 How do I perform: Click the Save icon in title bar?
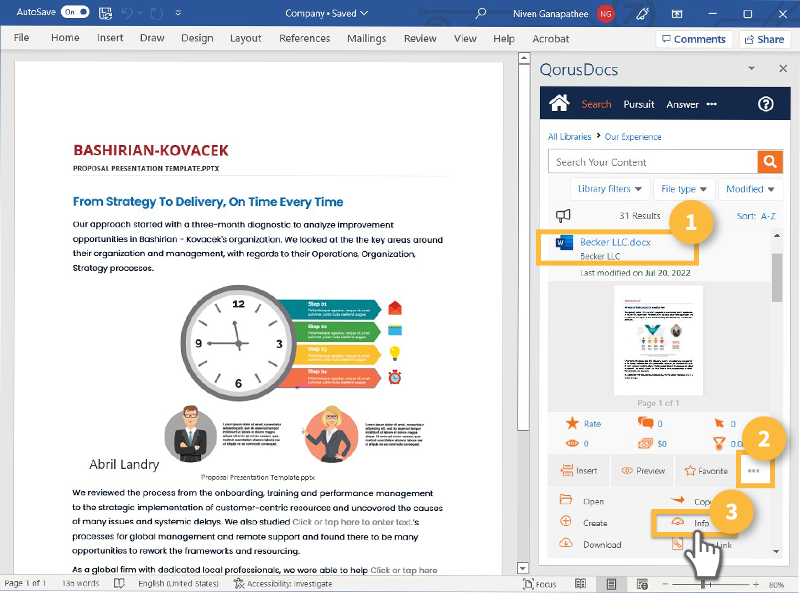[105, 13]
